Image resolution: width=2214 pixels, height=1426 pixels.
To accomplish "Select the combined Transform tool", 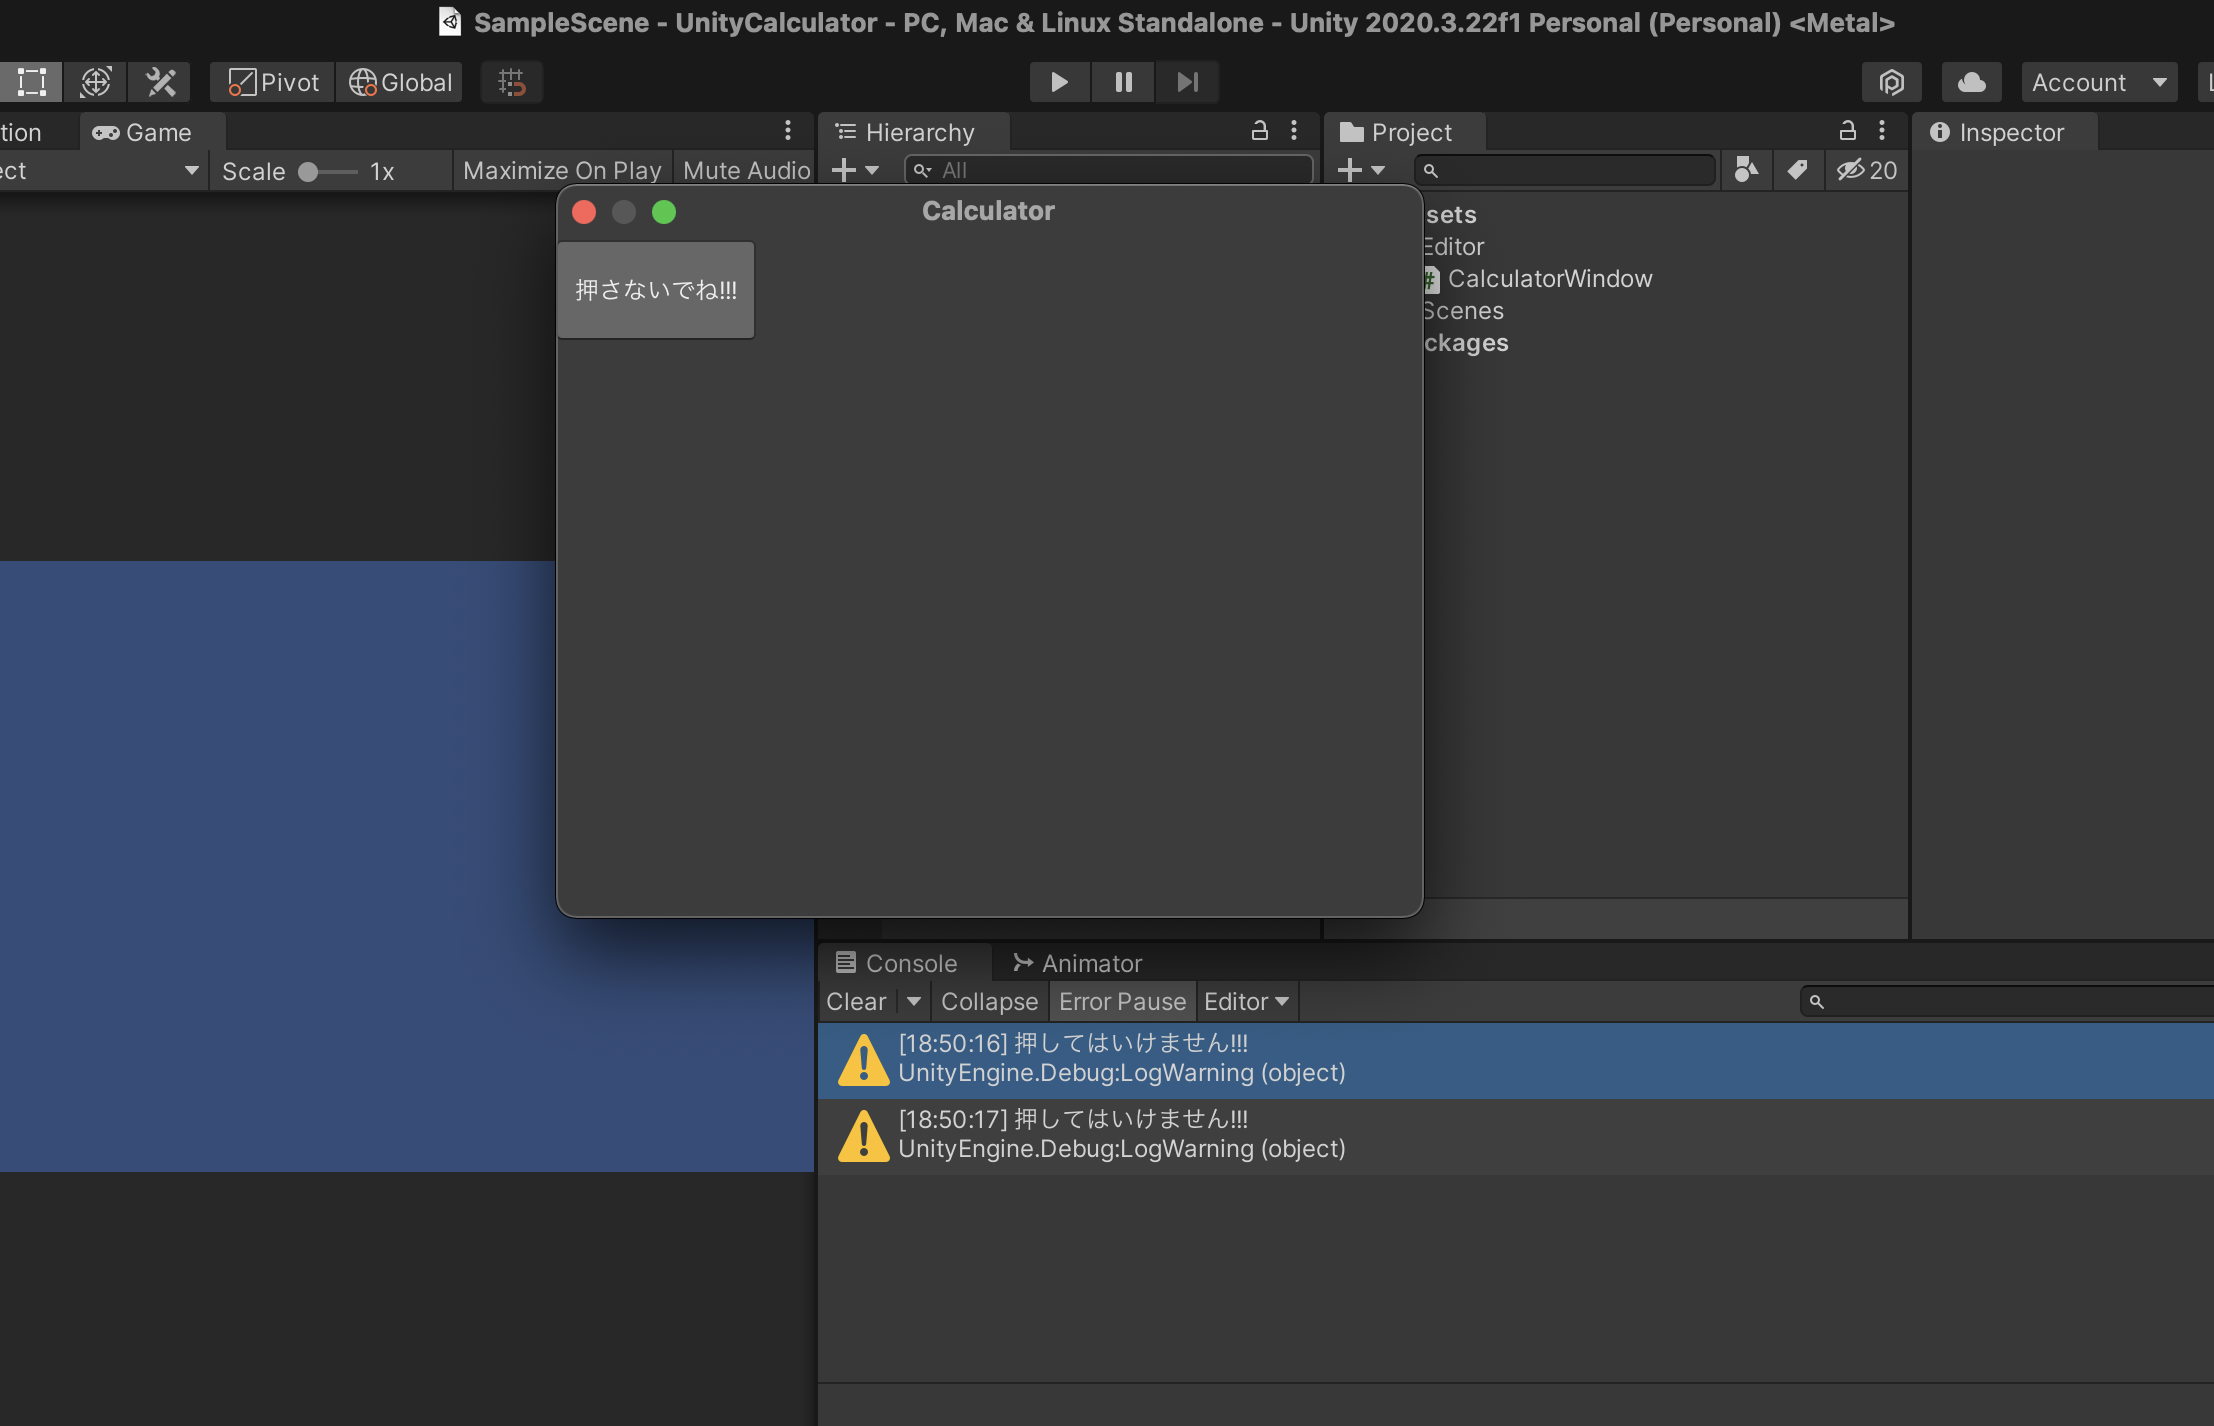I will (x=96, y=82).
